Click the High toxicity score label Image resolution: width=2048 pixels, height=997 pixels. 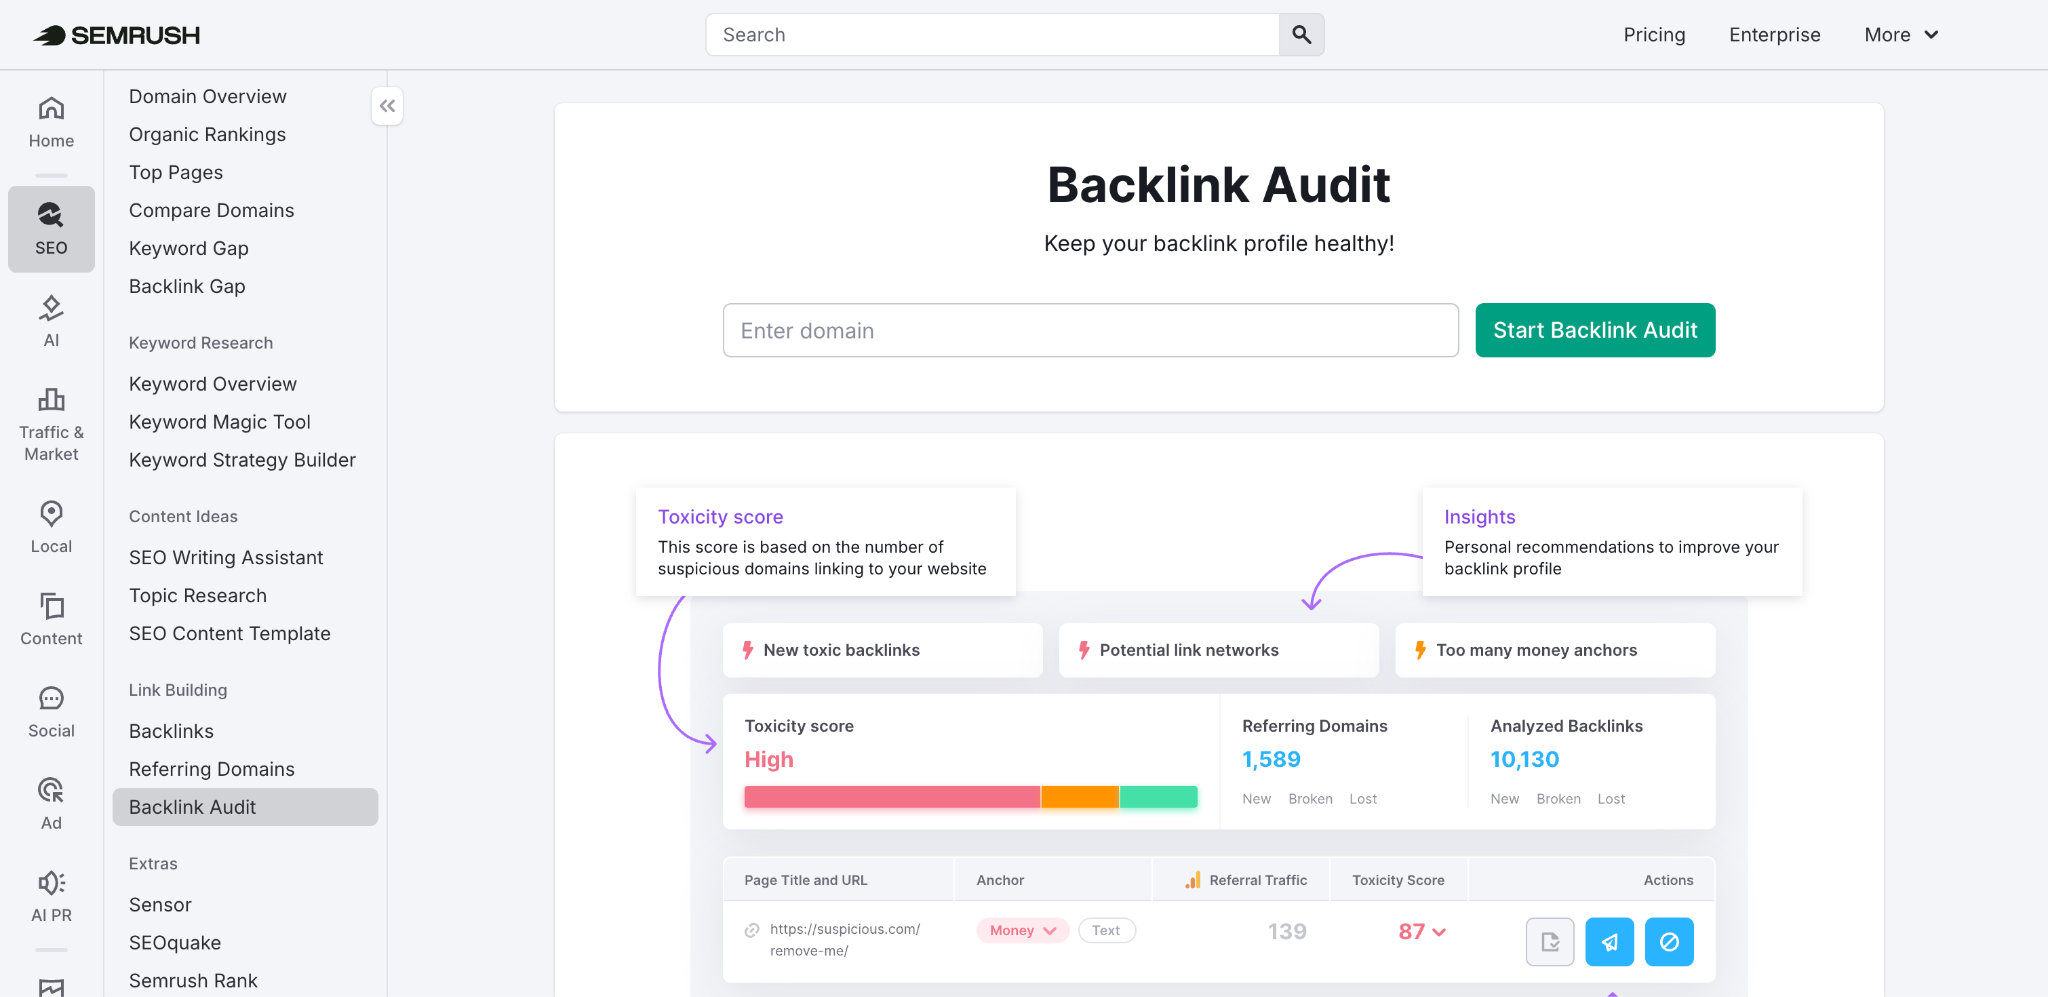coord(769,760)
